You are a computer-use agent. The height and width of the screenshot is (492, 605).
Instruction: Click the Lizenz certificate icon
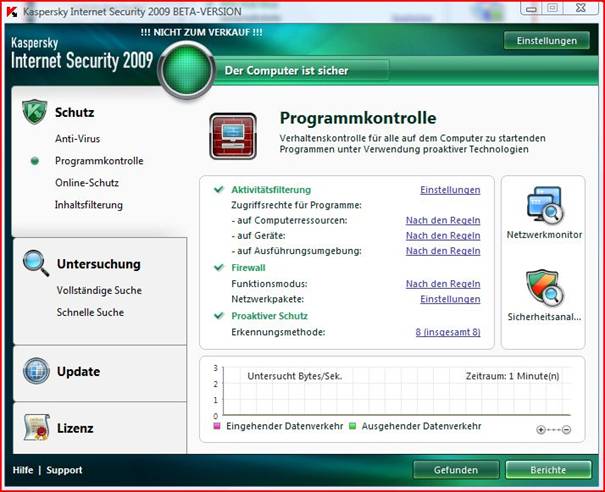click(36, 427)
